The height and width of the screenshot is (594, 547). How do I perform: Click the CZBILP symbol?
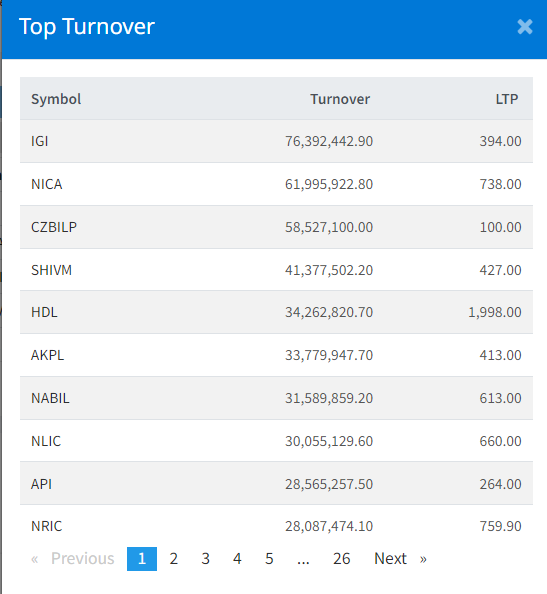coord(54,227)
